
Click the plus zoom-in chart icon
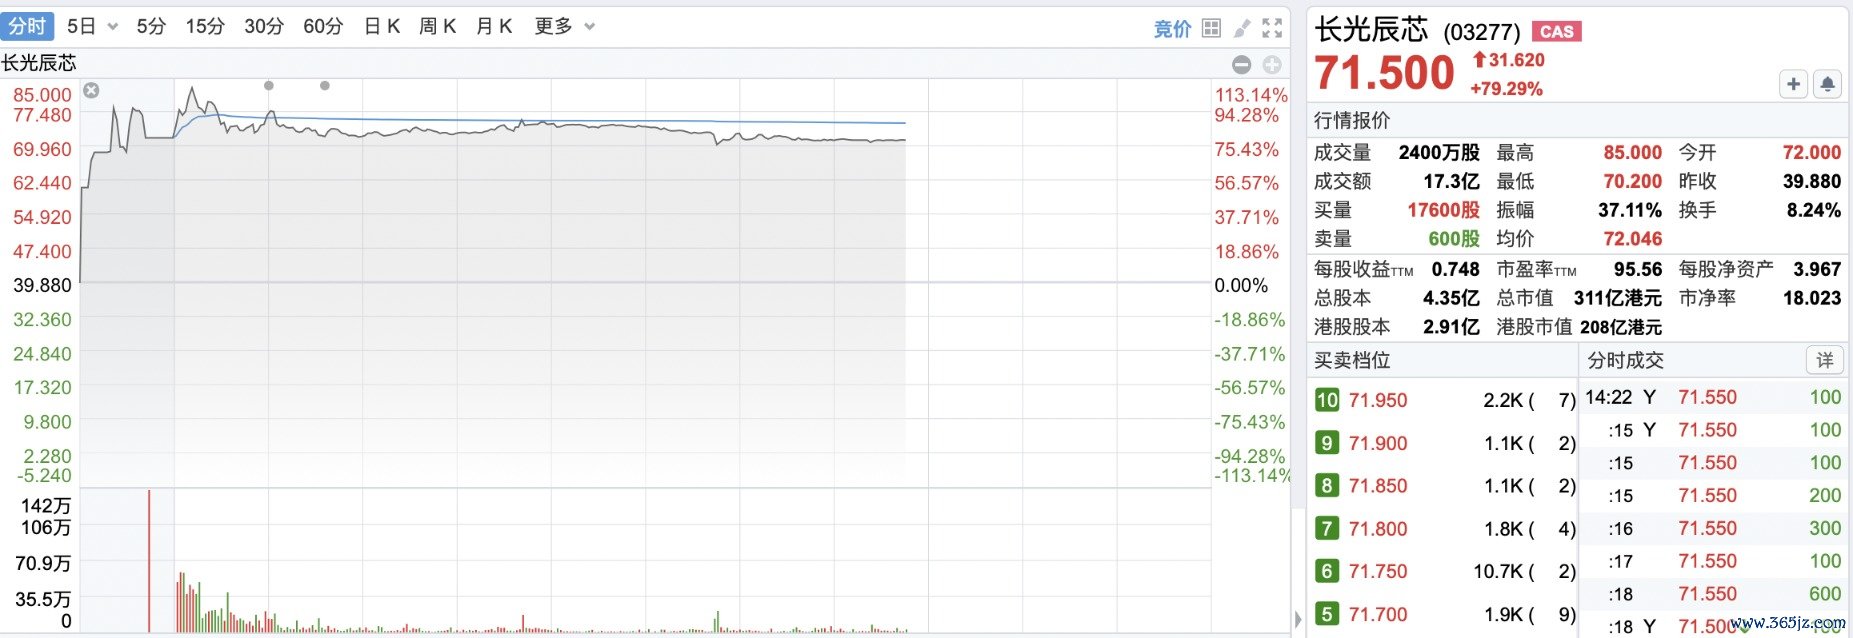pyautogui.click(x=1272, y=65)
